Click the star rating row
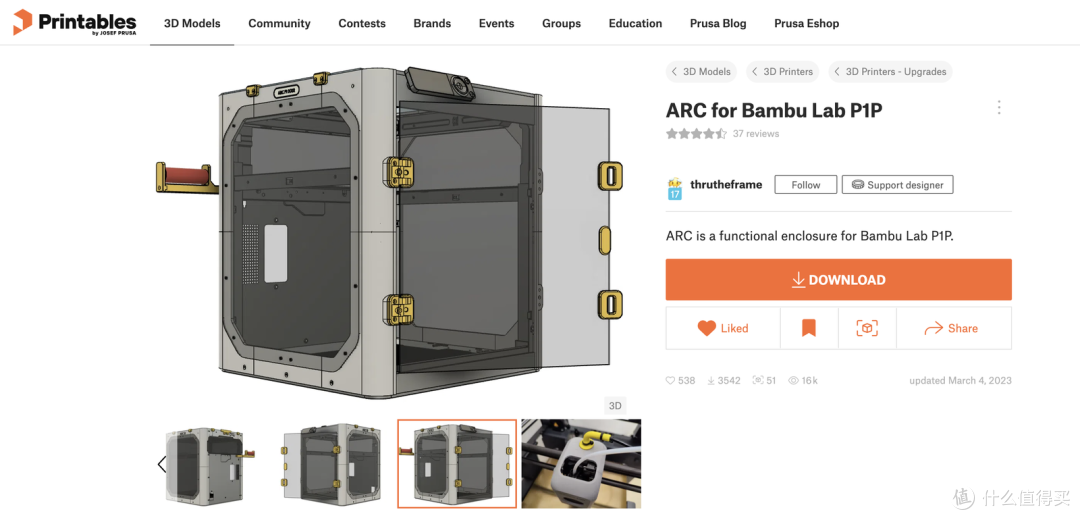Screen dimensions: 1080x520 (x=696, y=134)
